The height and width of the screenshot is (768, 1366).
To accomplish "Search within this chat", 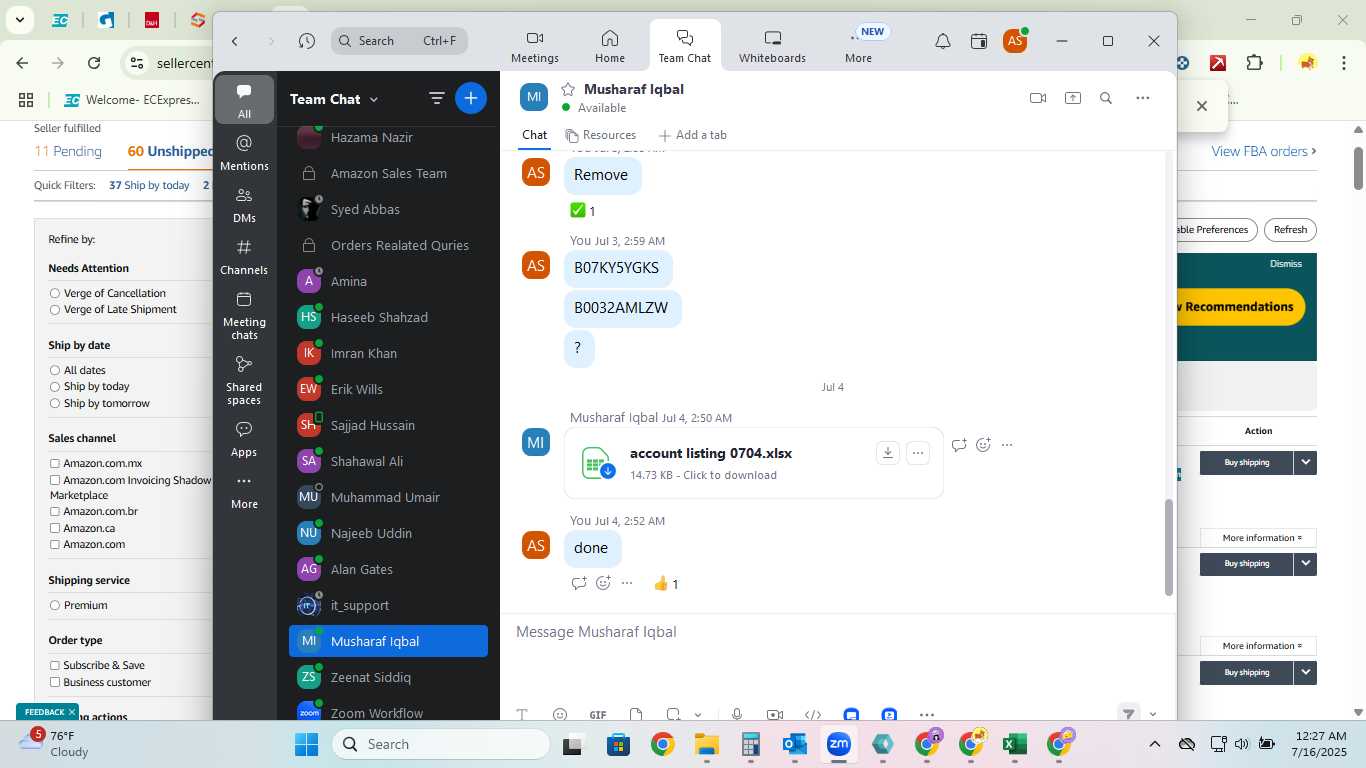I will click(1106, 98).
